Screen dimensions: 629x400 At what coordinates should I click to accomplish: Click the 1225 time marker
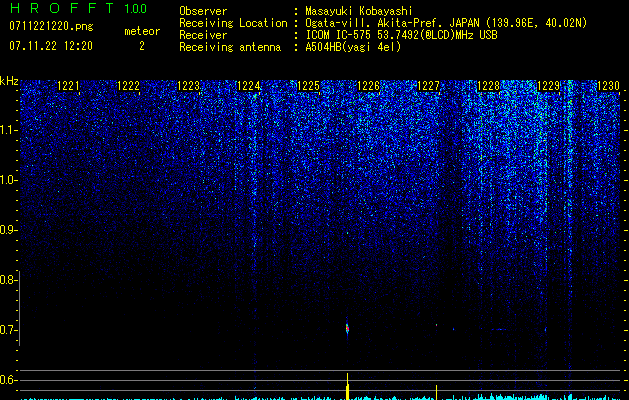coord(308,85)
